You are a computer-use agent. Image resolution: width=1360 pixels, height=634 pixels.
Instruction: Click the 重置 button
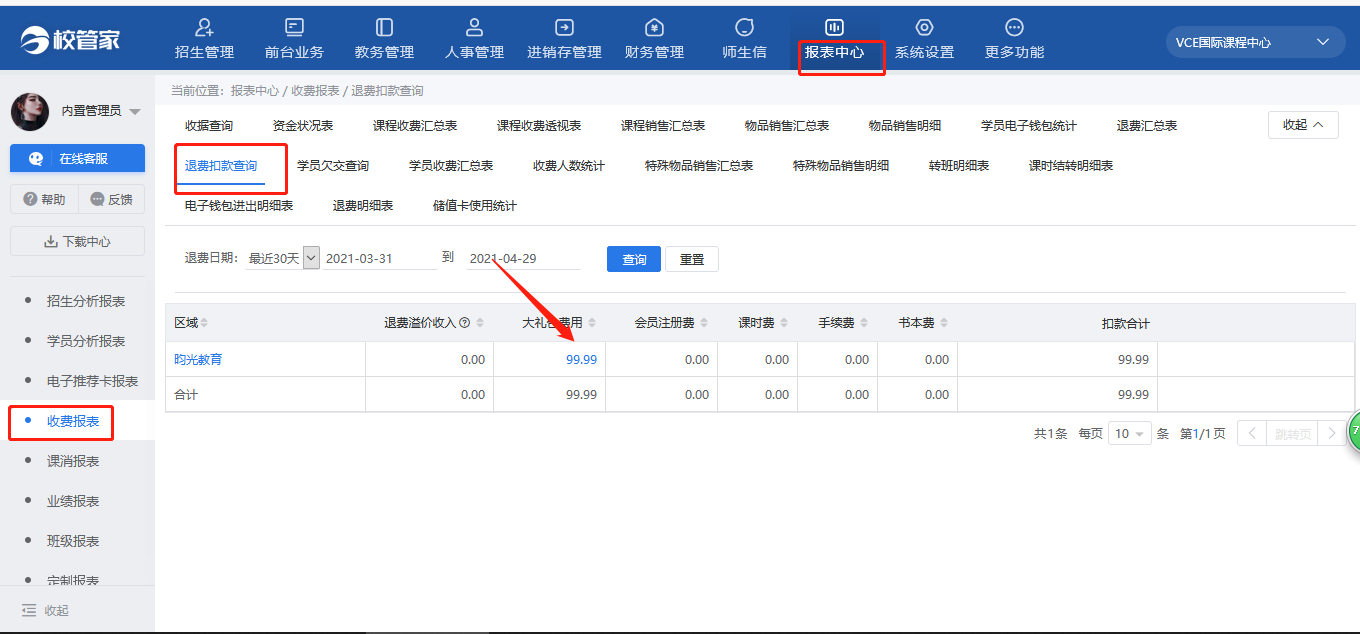692,259
